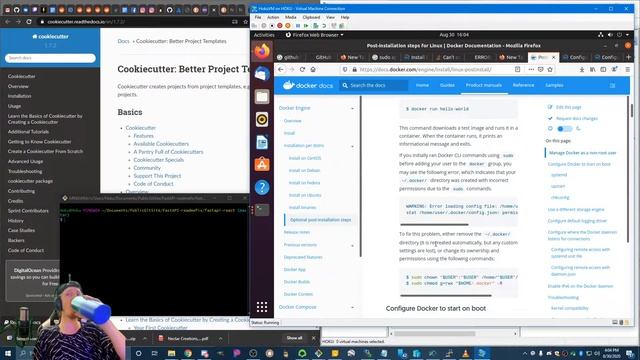Click 'Show all' in Chrome's downloads bar
This screenshot has width=640, height=360.
pyautogui.click(x=294, y=338)
